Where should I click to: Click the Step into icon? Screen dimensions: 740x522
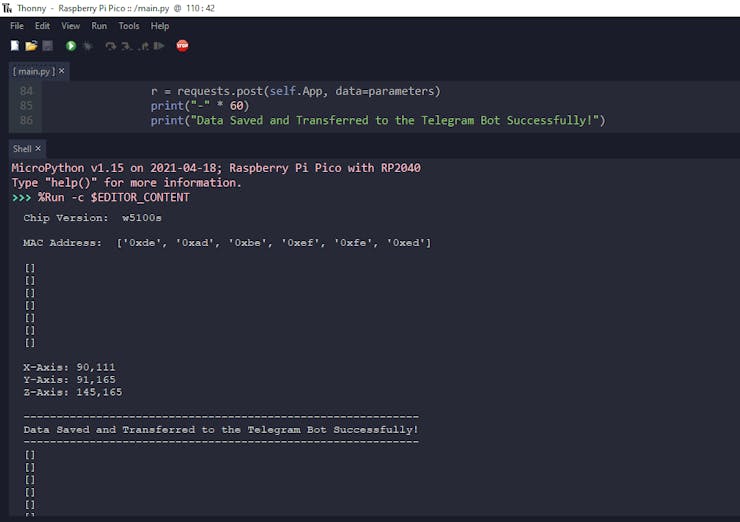126,46
